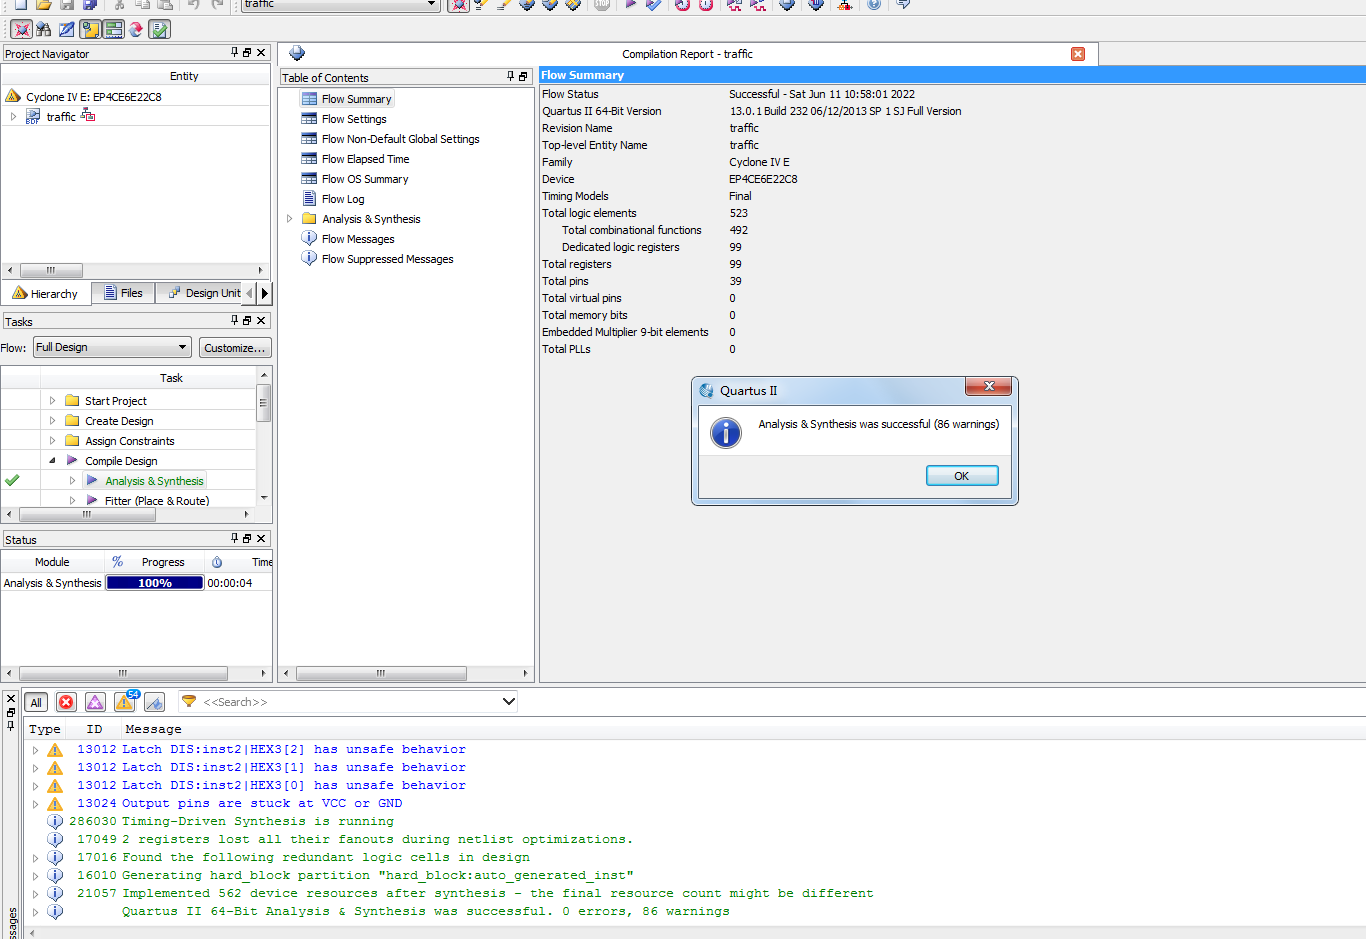Click the Flow Messages info icon
The image size is (1366, 939).
pos(309,239)
